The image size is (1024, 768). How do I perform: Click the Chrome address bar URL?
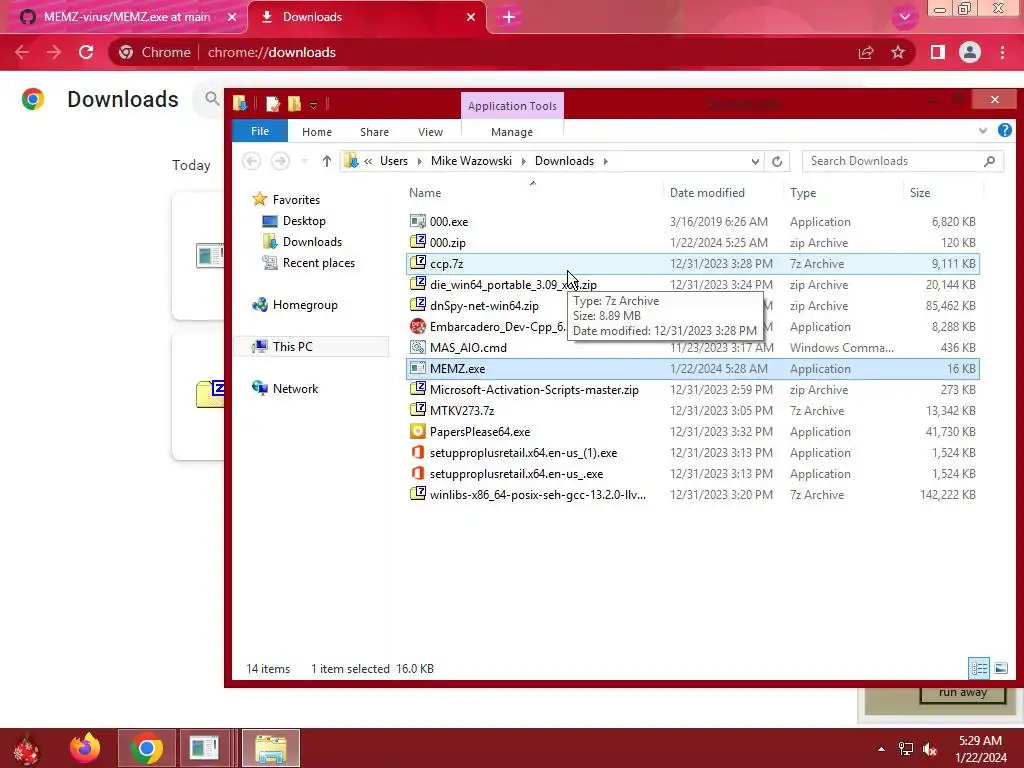pyautogui.click(x=271, y=52)
